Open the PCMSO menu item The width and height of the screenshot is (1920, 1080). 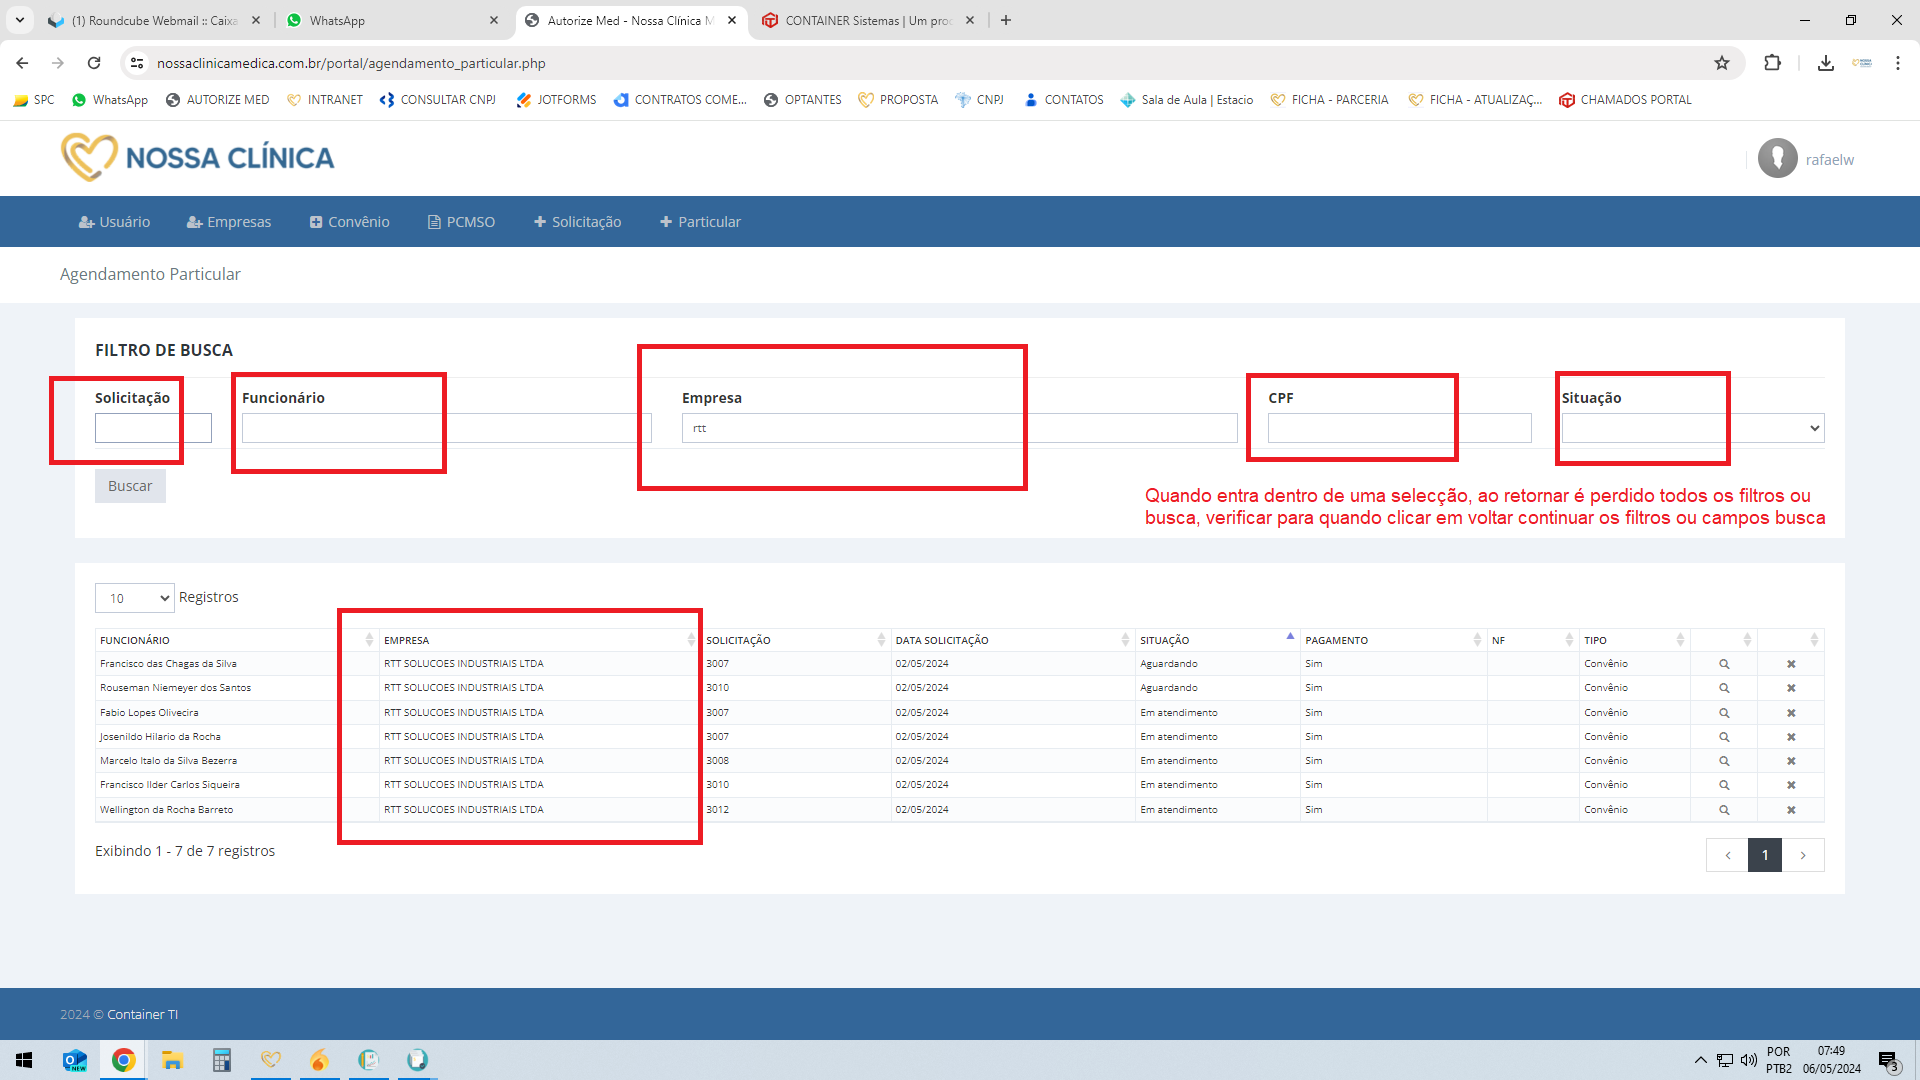pos(461,222)
